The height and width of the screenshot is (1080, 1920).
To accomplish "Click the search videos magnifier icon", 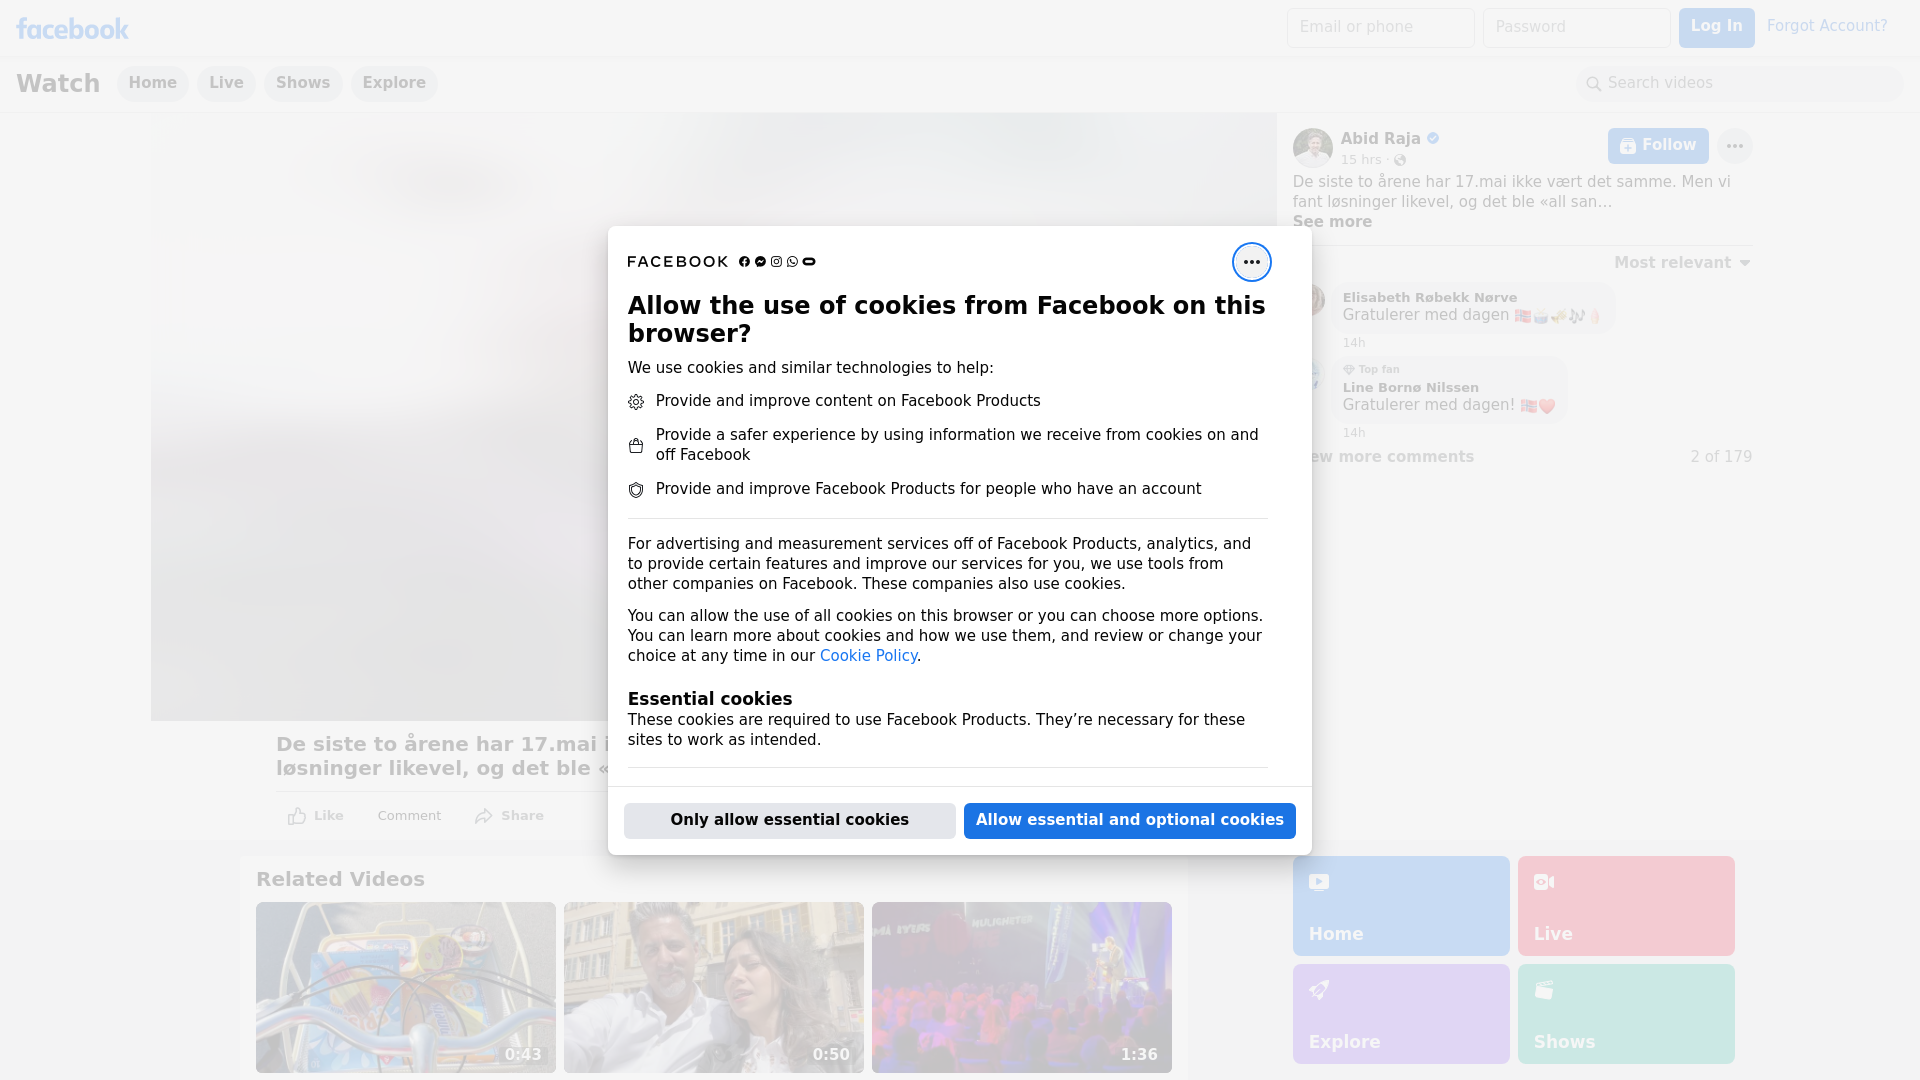I will [x=1594, y=84].
